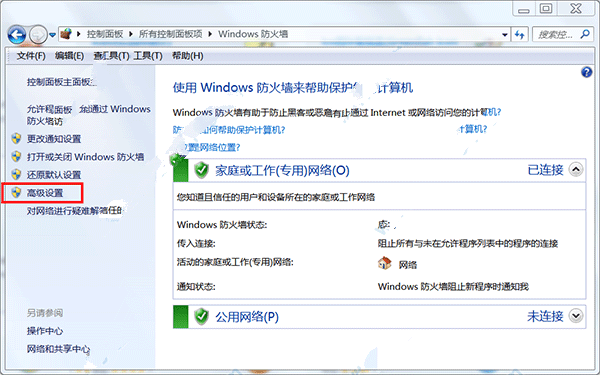Collapse home network section with up chevron
Viewport: 600px width, 375px height.
point(576,169)
